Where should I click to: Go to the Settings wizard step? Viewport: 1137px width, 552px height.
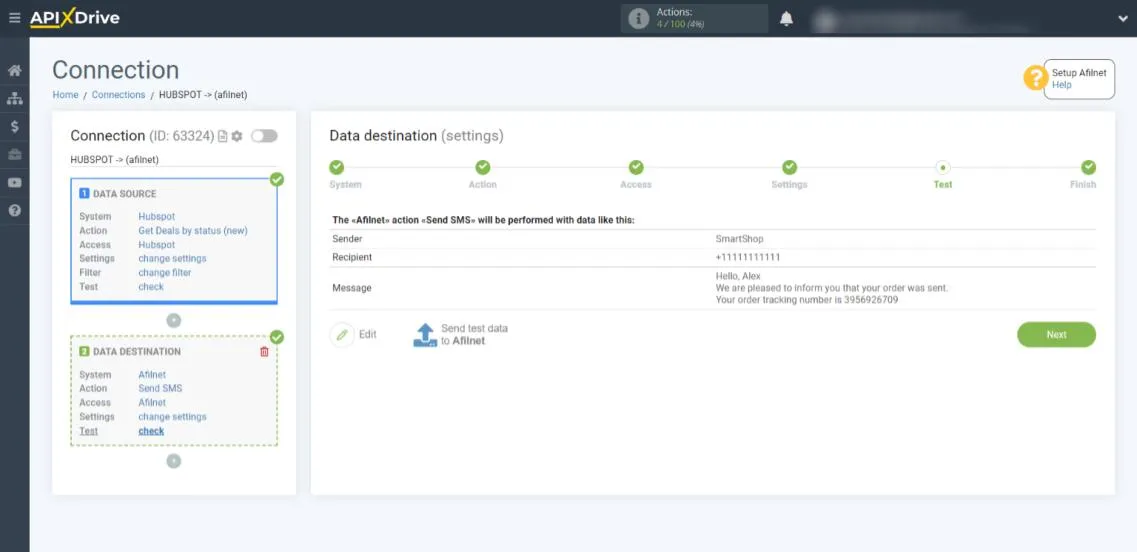pyautogui.click(x=789, y=168)
